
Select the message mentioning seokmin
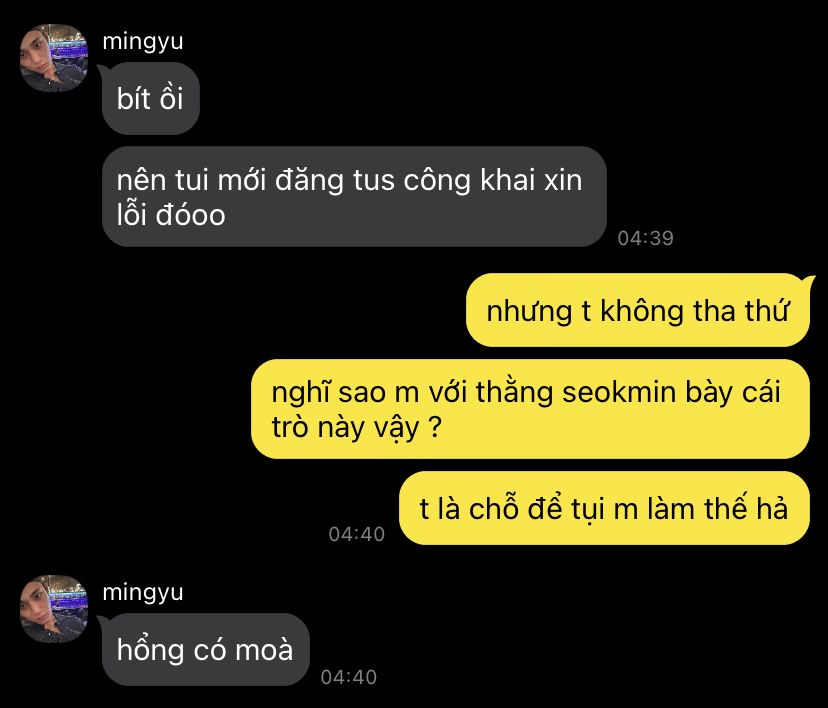(x=530, y=409)
